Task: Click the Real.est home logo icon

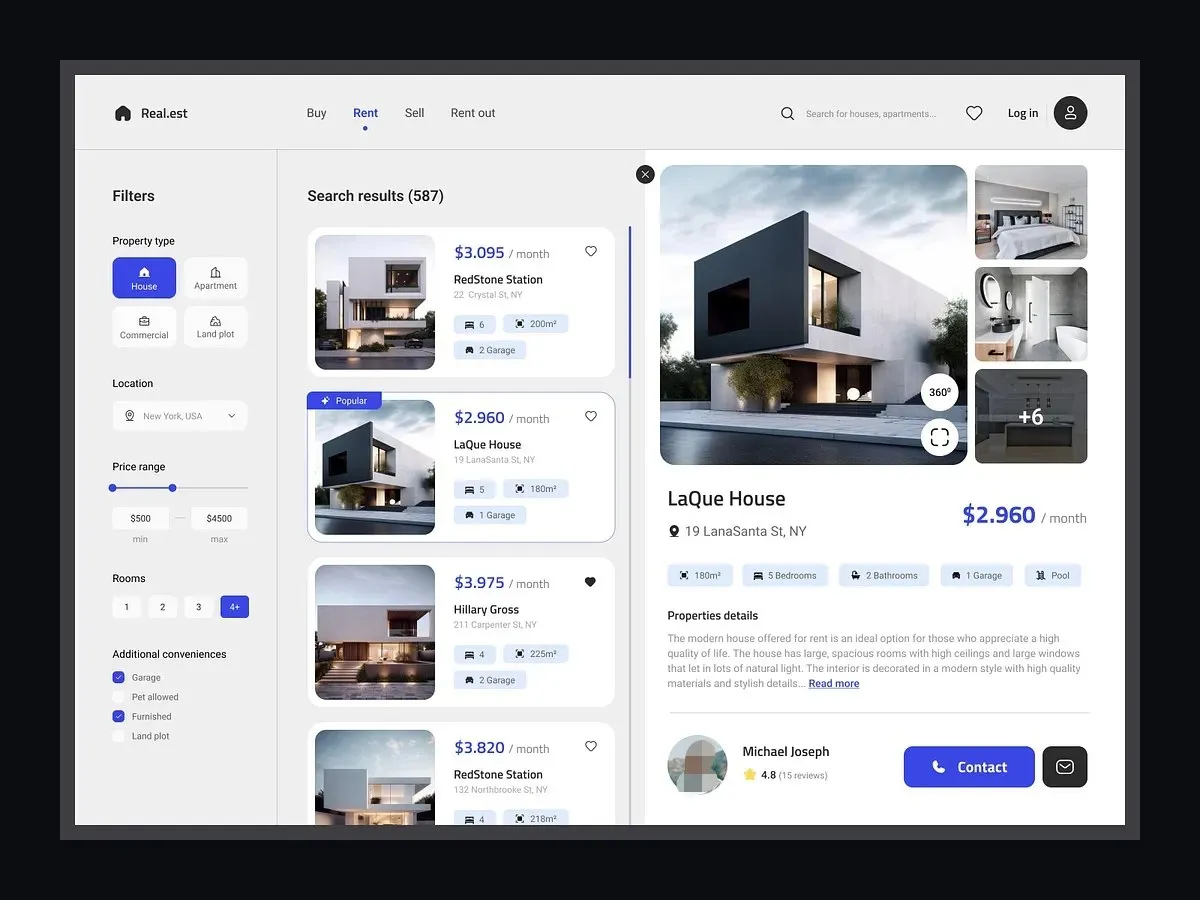Action: coord(123,113)
